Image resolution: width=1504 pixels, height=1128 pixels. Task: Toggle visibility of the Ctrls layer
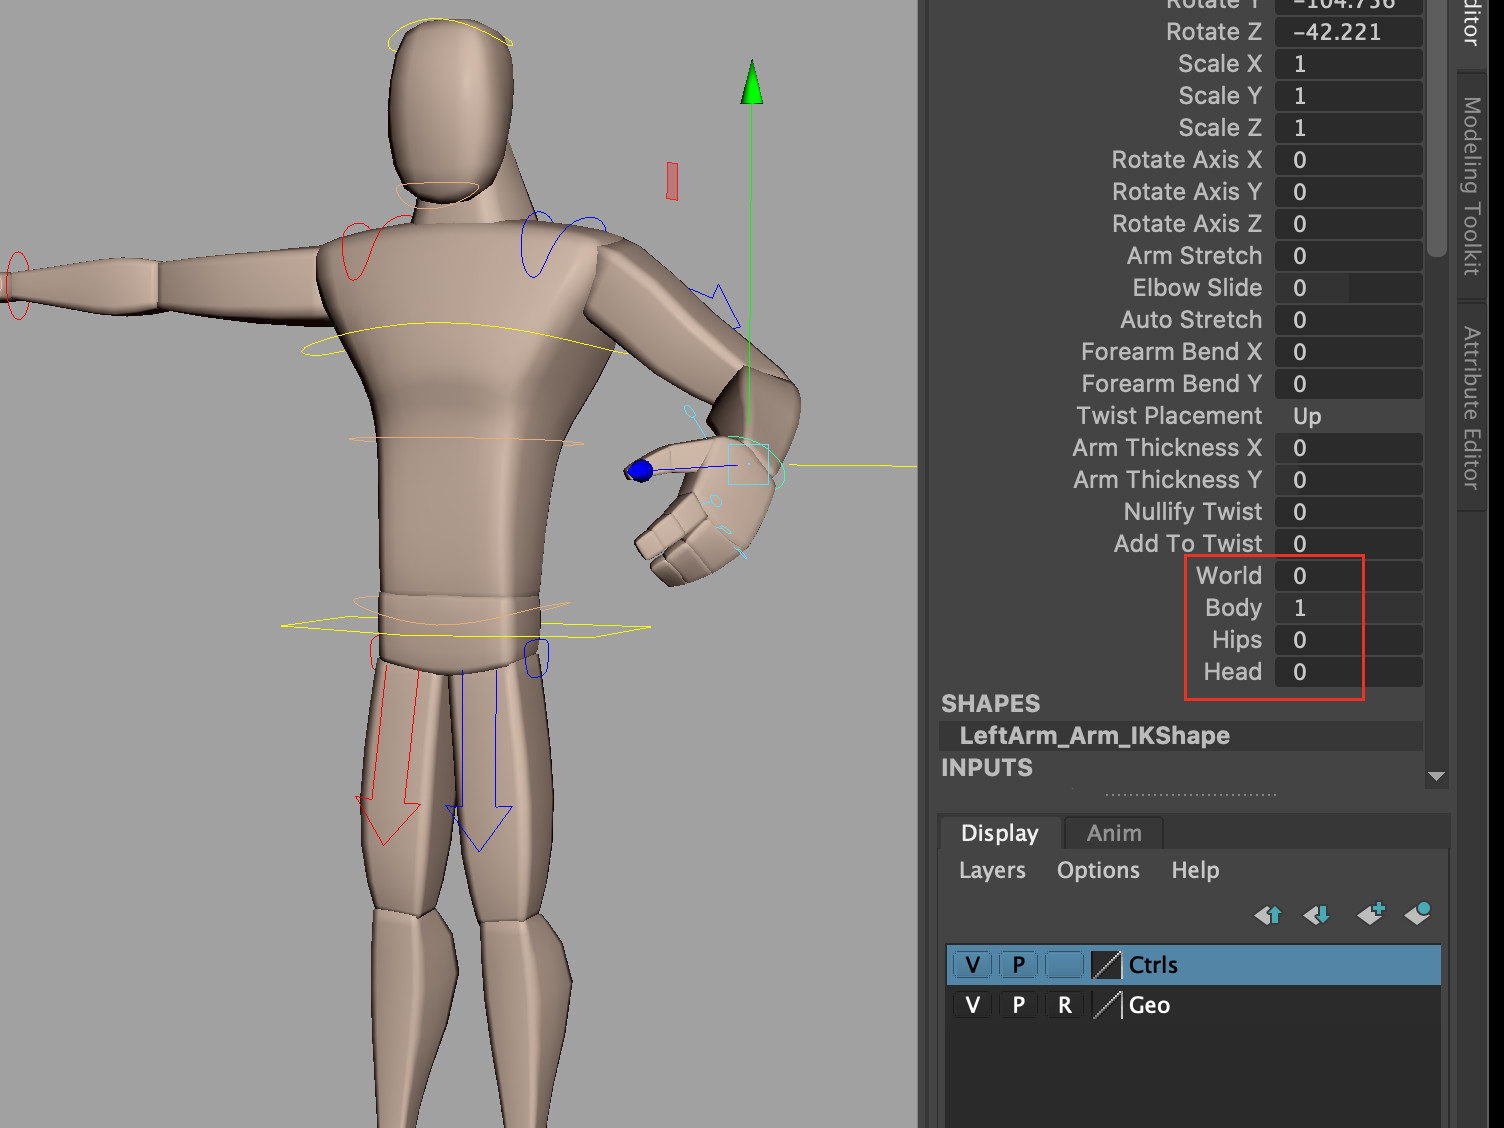click(x=972, y=965)
